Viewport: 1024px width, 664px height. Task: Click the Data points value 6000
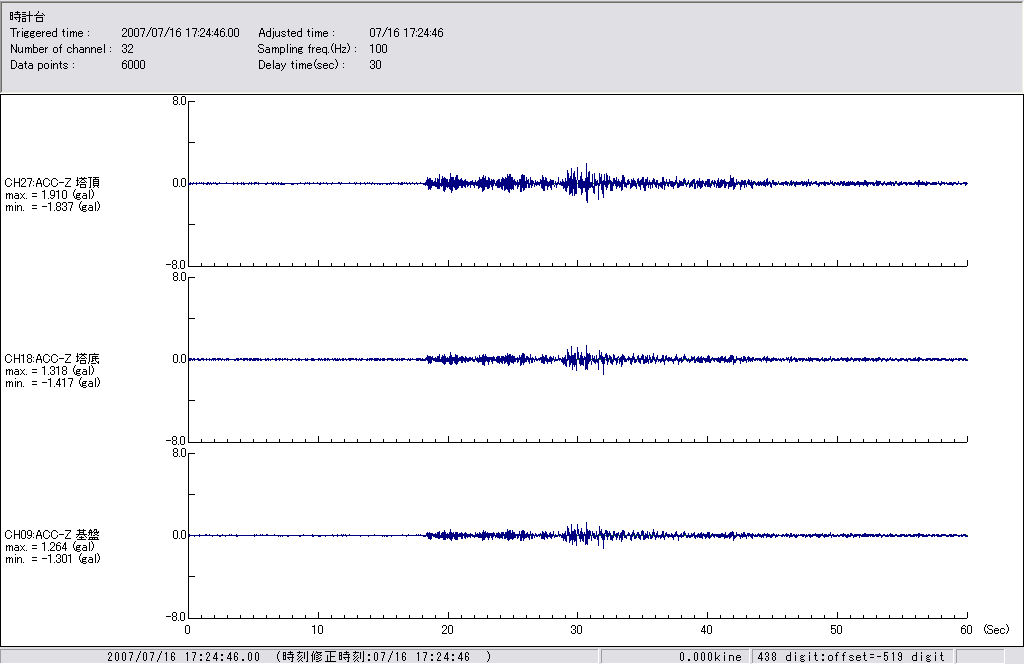pos(133,65)
